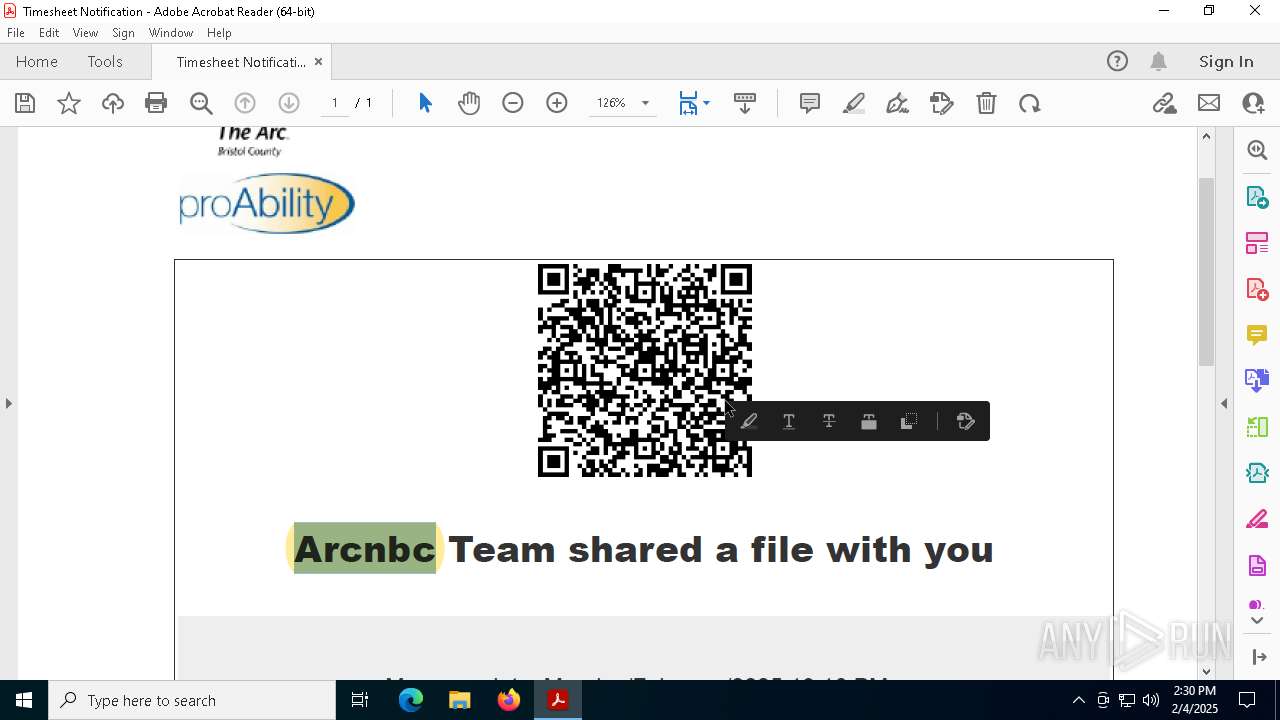Open the notifications bell
This screenshot has width=1280, height=720.
pyautogui.click(x=1159, y=61)
